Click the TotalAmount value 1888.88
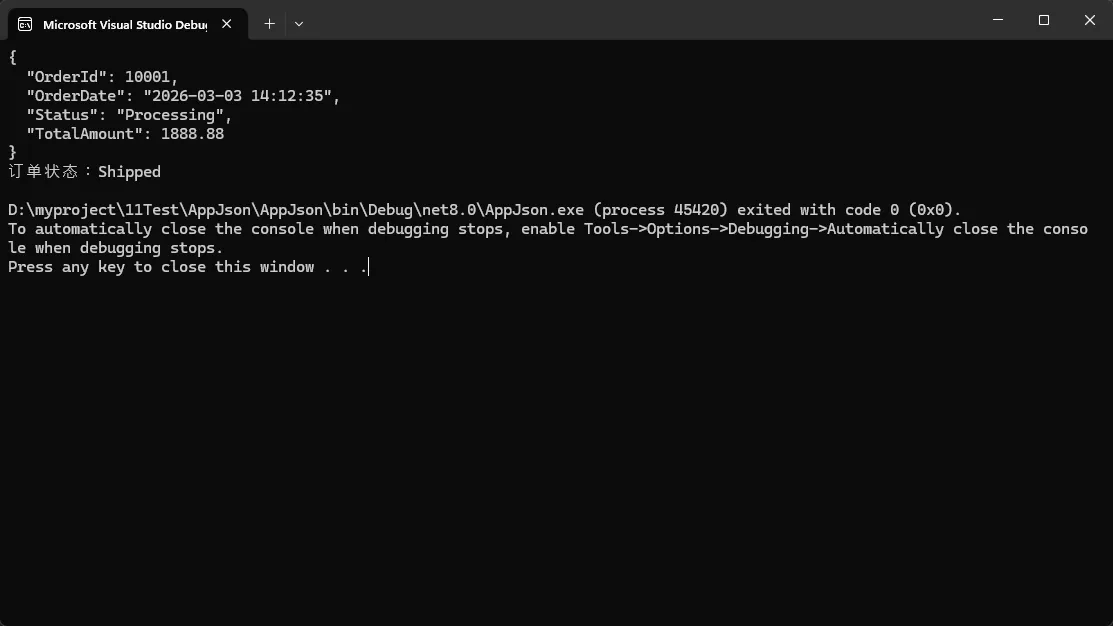 click(192, 134)
